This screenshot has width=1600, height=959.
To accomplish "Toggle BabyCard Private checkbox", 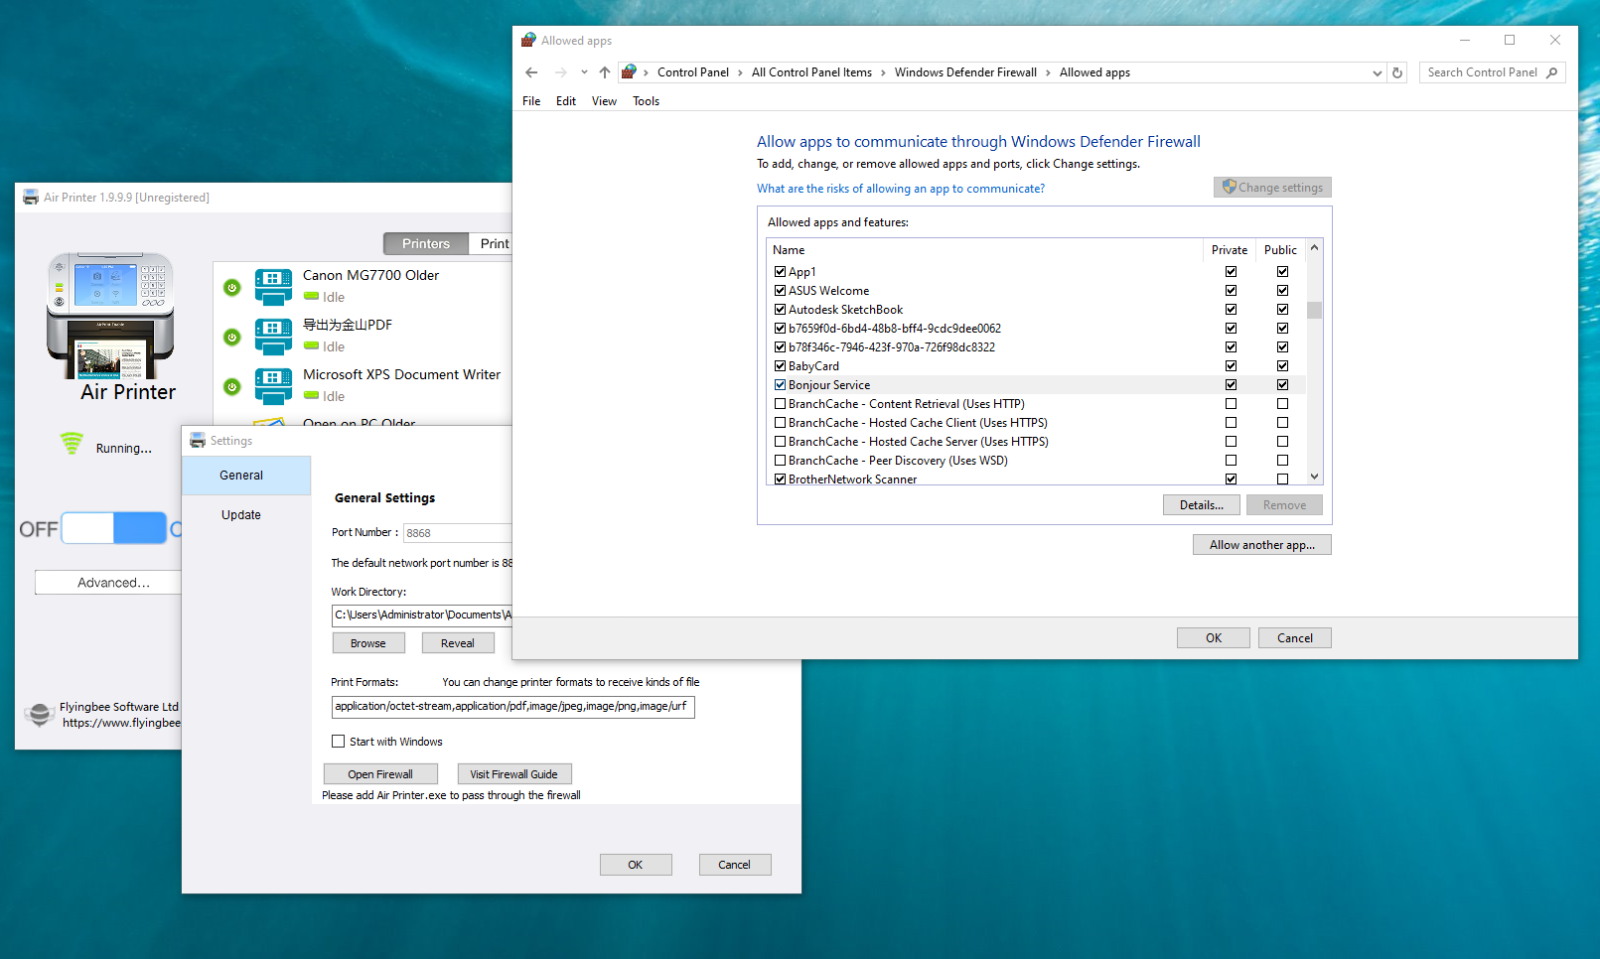I will [x=1231, y=366].
